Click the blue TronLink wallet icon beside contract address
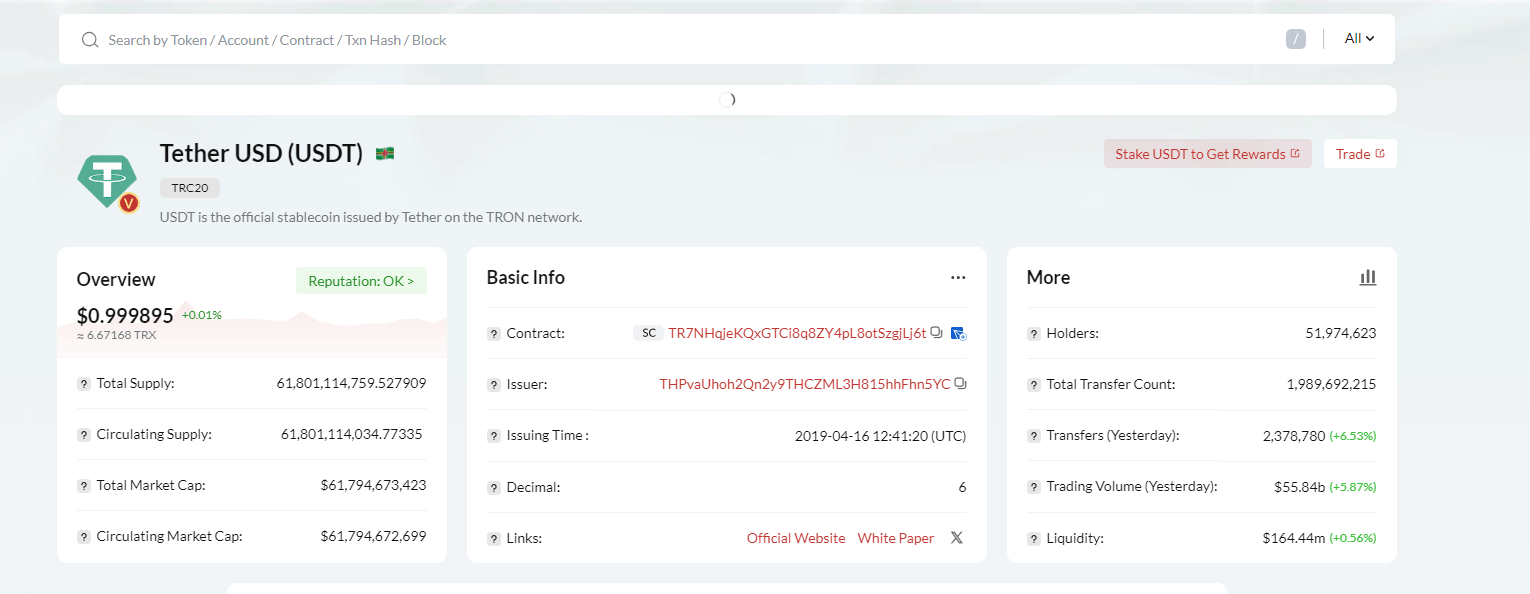 click(958, 333)
